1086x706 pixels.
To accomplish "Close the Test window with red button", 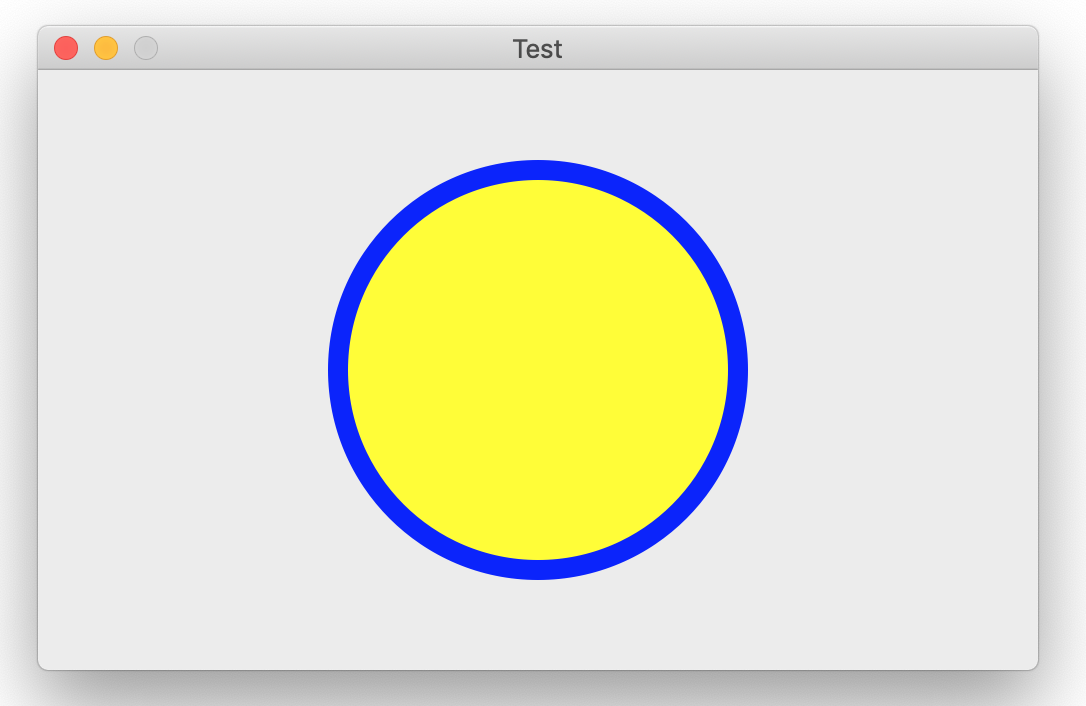I will click(x=66, y=48).
